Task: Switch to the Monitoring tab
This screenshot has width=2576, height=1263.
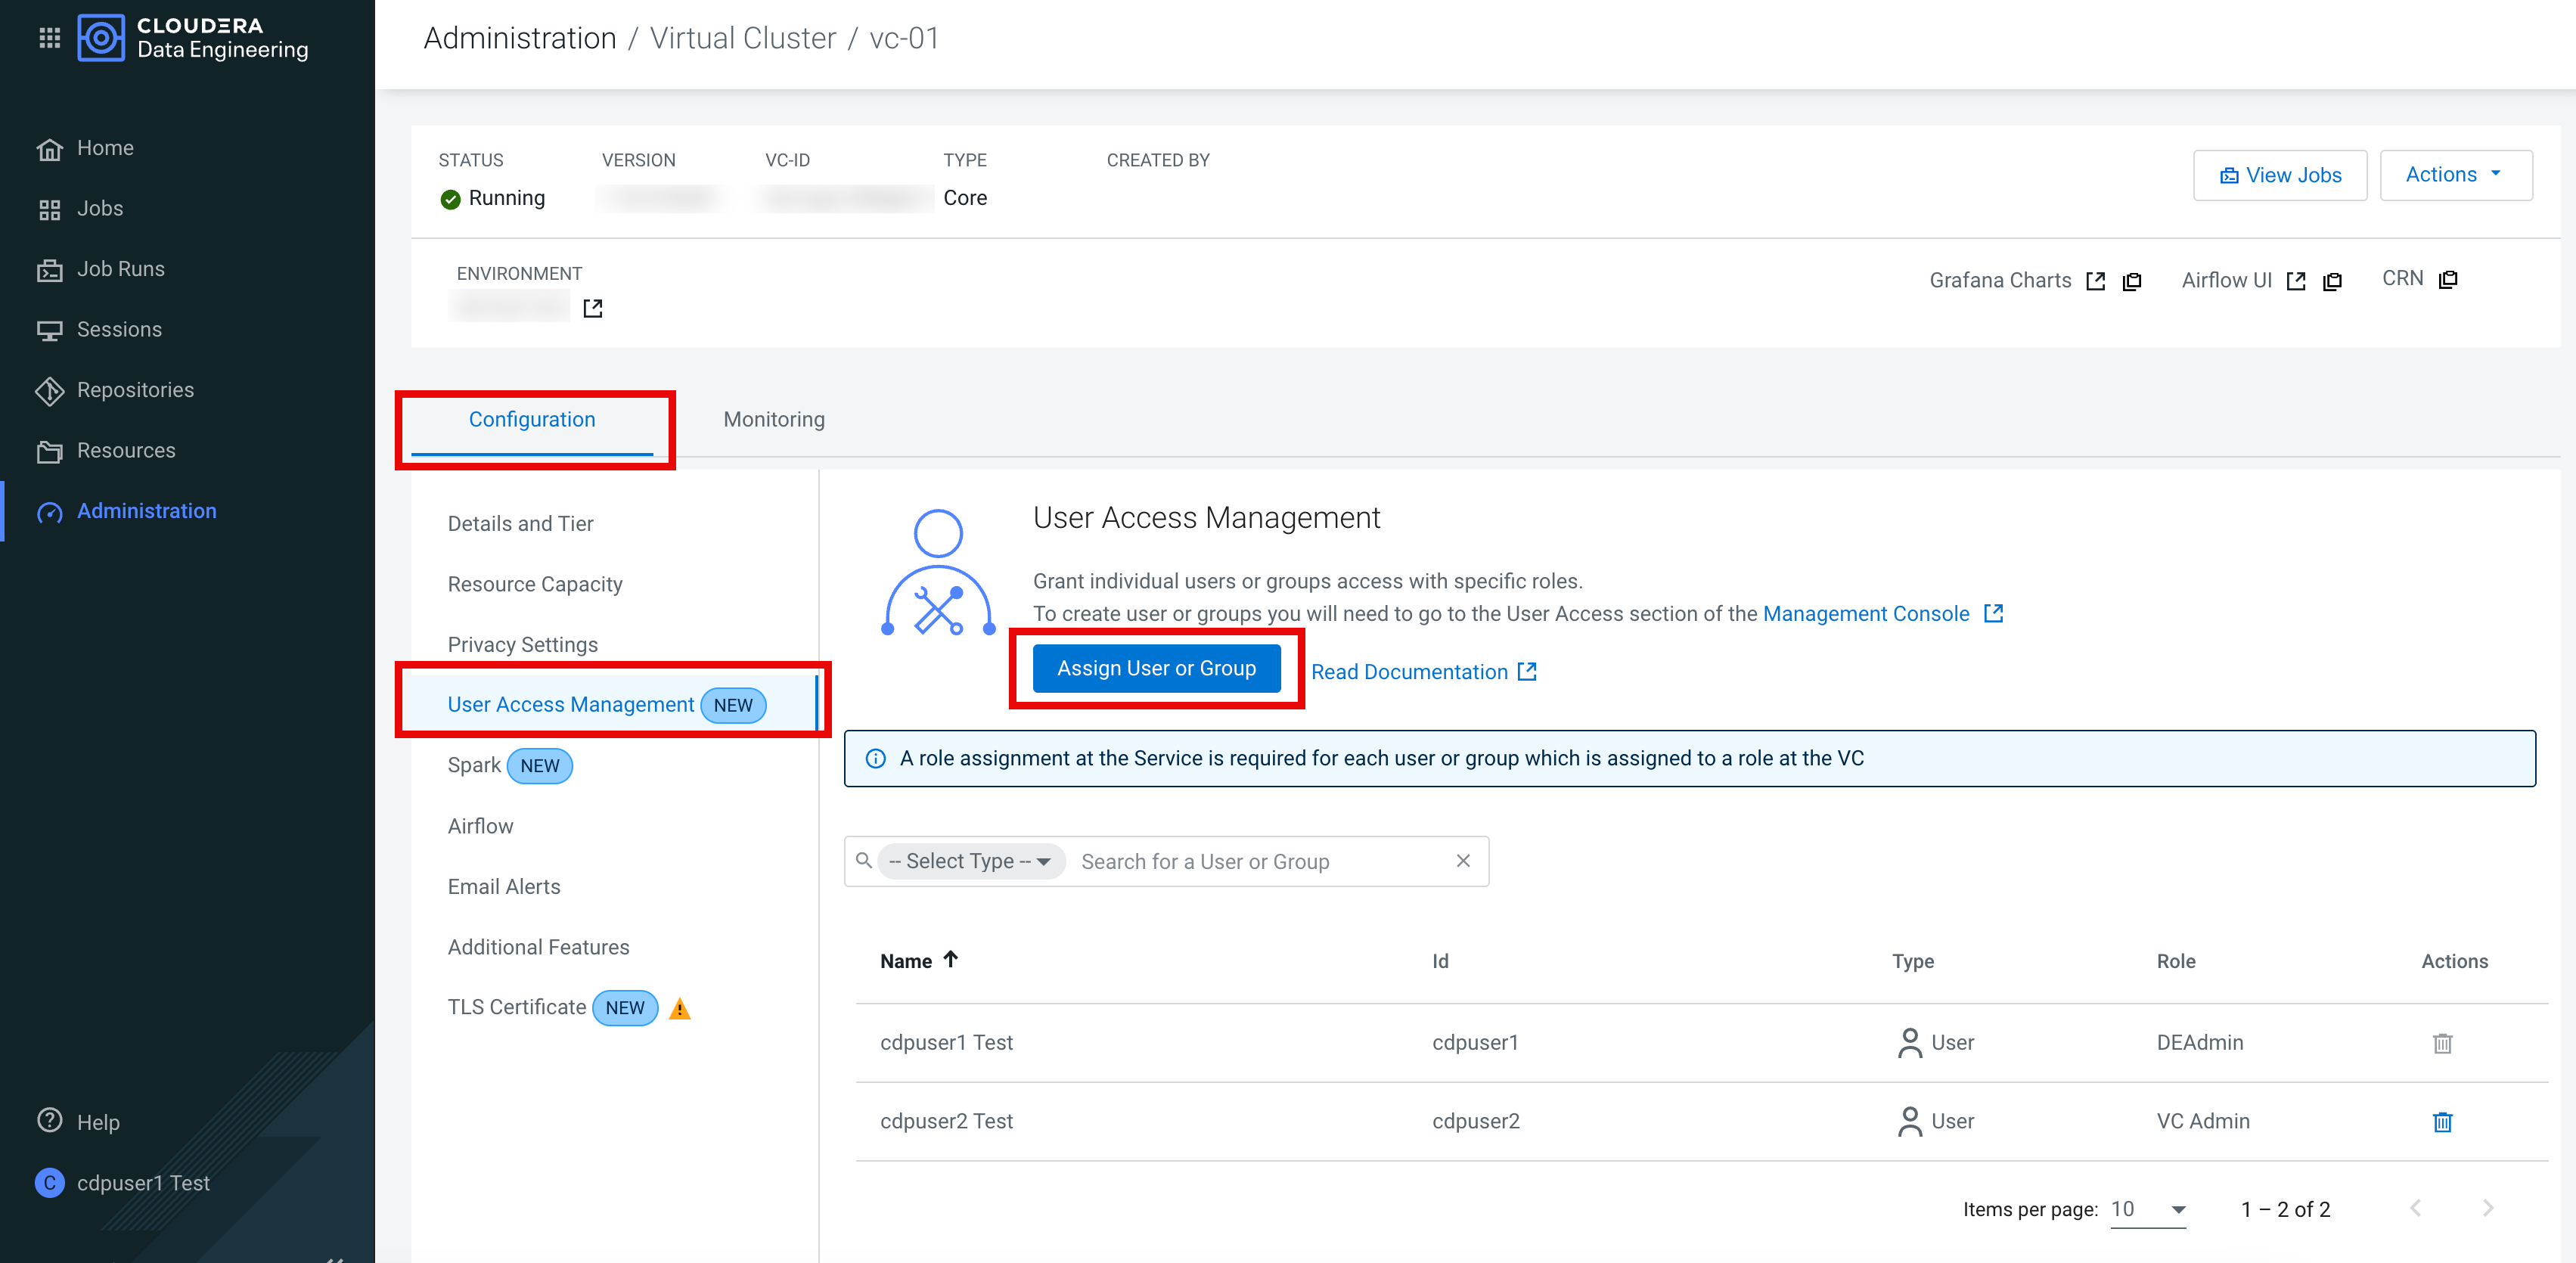Action: (x=773, y=420)
